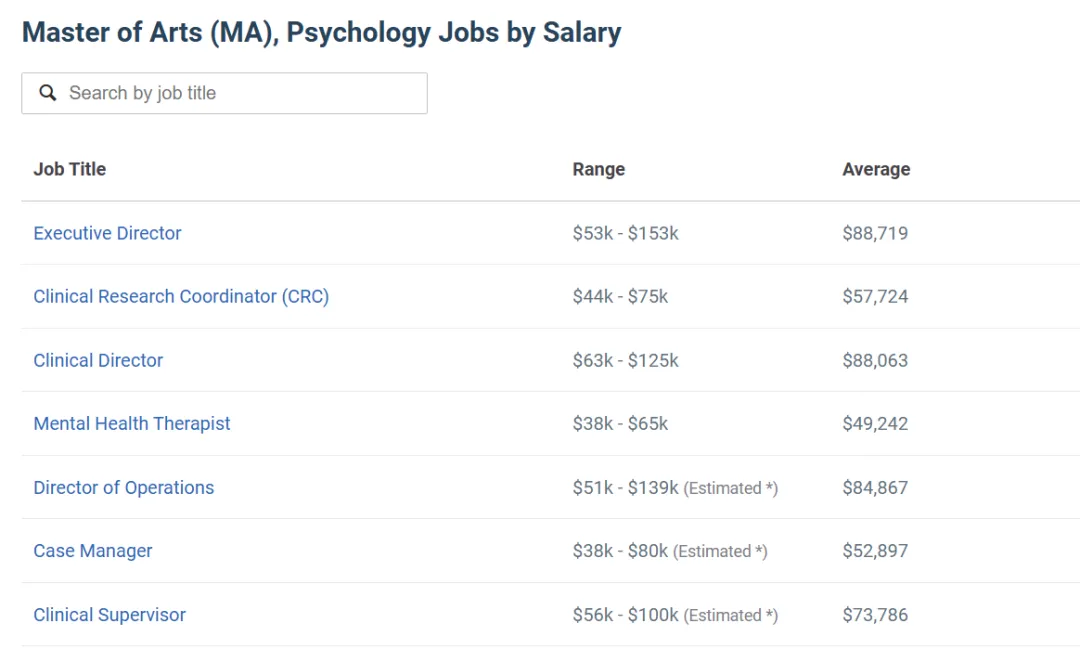This screenshot has height=649, width=1080.
Task: Open the Mental Health Therapist link
Action: 132,424
